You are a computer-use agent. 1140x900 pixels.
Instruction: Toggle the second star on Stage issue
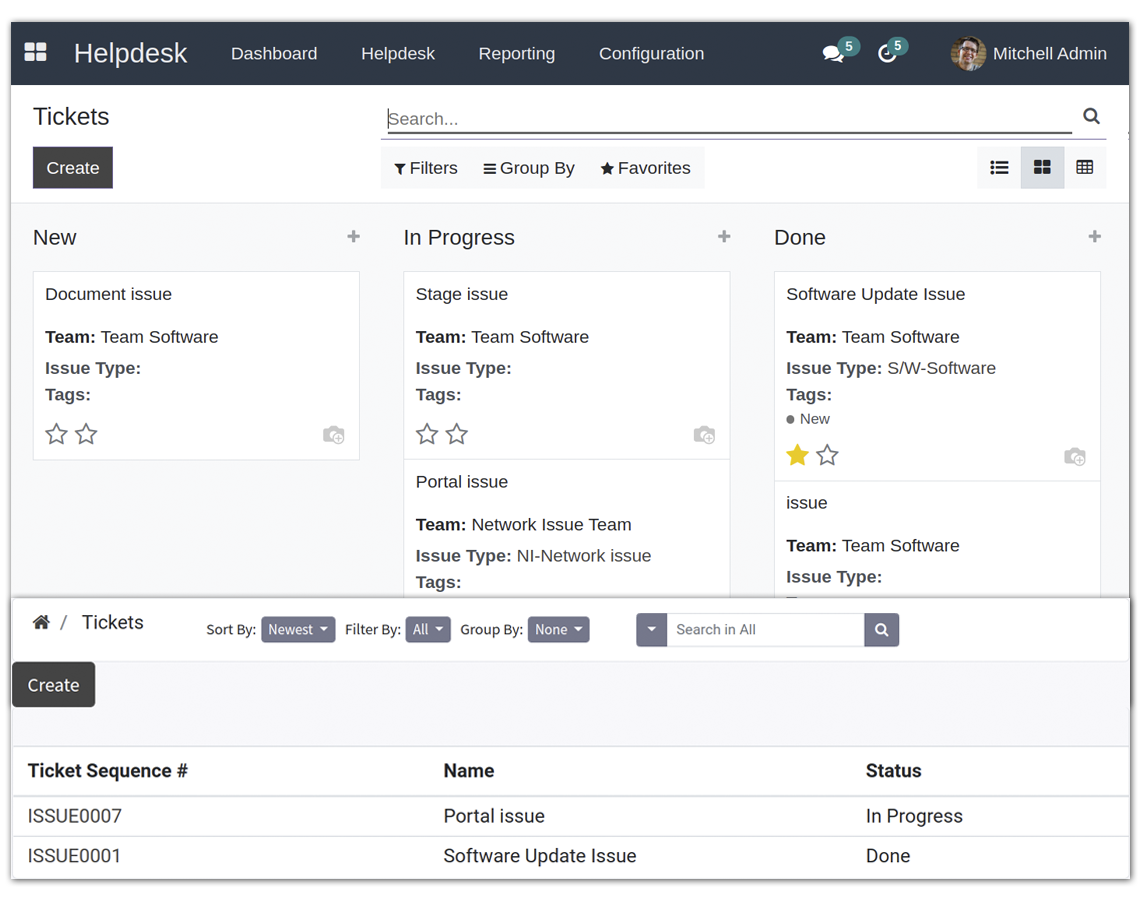(457, 434)
